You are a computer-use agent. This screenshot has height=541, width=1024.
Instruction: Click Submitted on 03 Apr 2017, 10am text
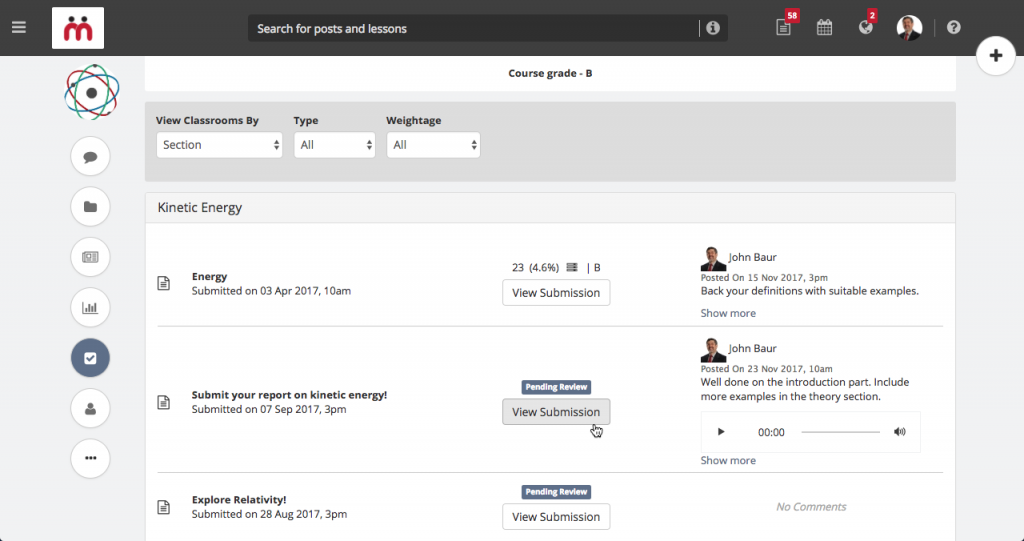coord(271,291)
